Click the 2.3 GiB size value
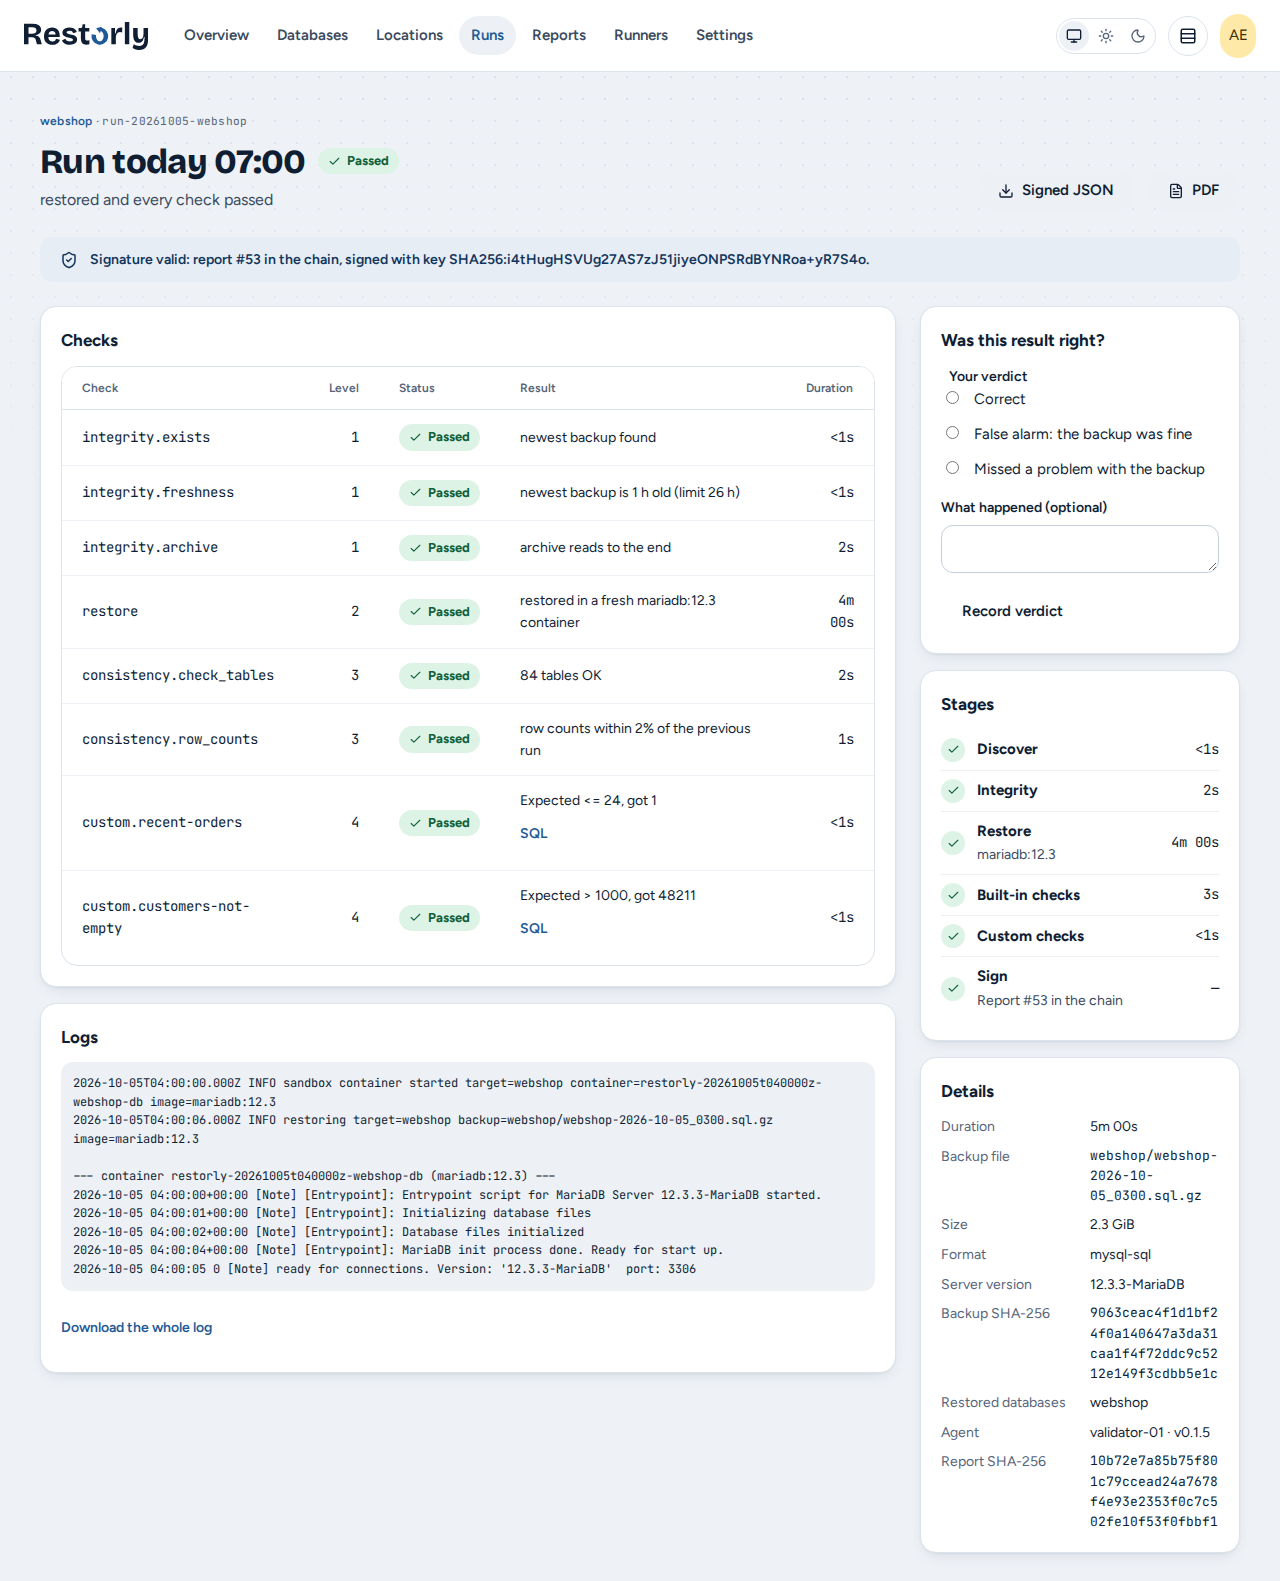1280x1581 pixels. click(x=1112, y=1225)
